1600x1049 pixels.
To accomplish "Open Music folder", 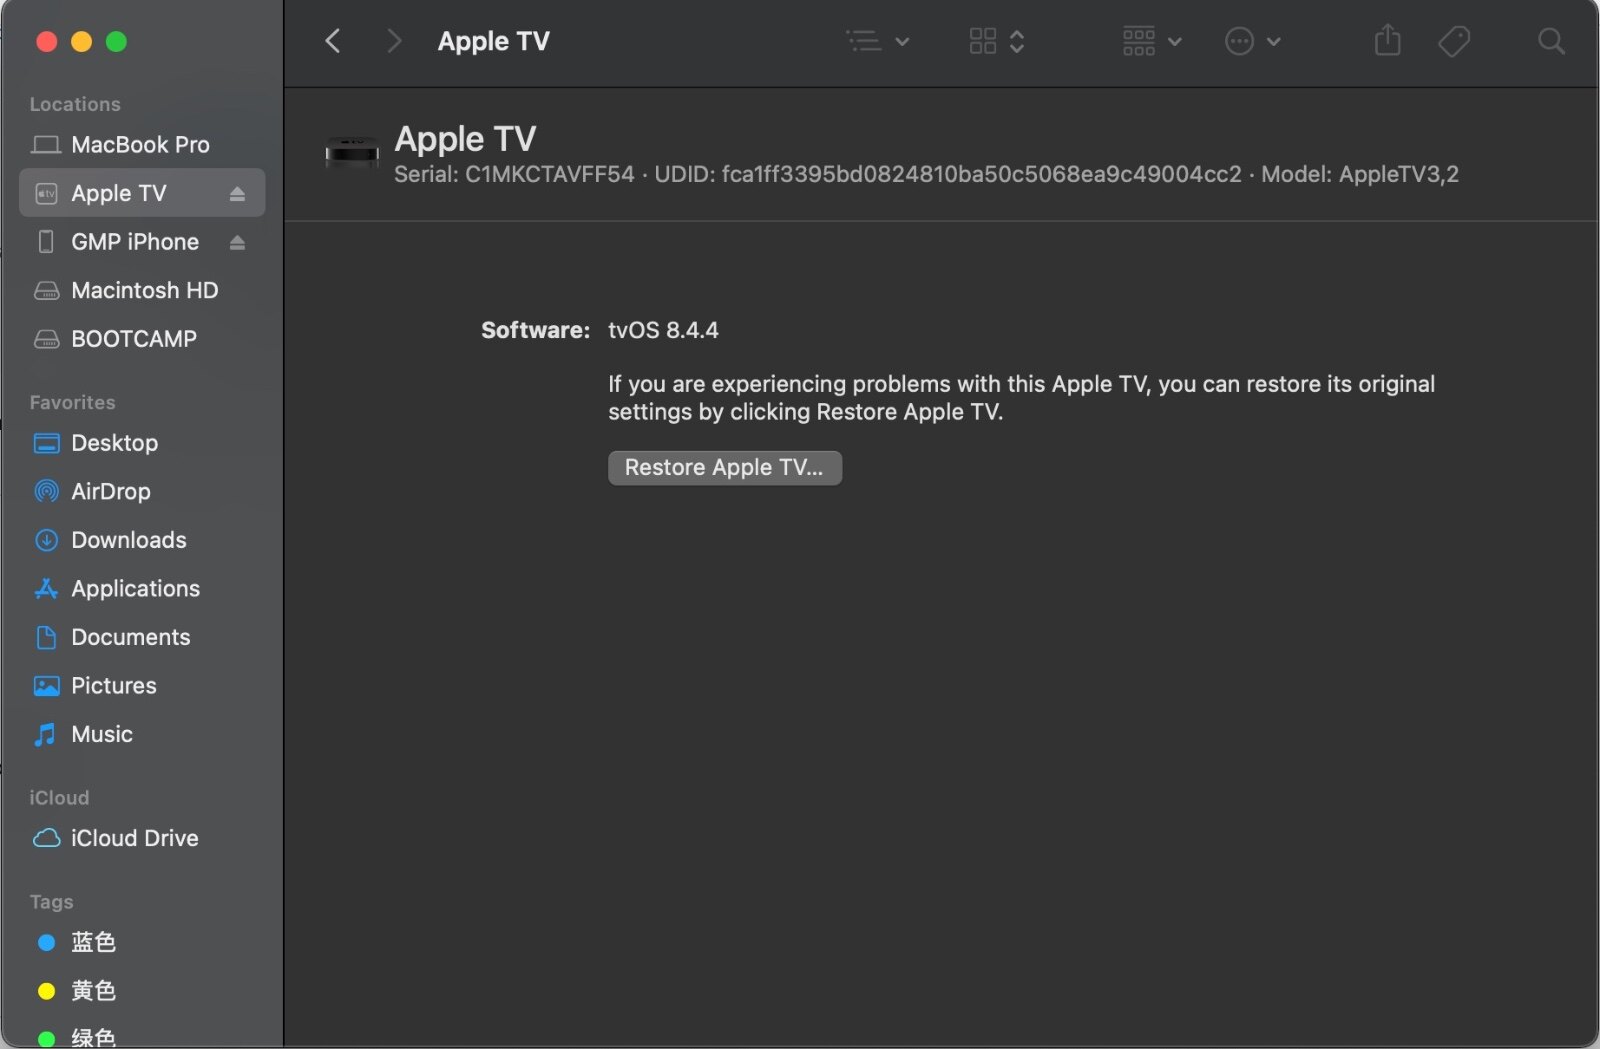I will pos(142,734).
